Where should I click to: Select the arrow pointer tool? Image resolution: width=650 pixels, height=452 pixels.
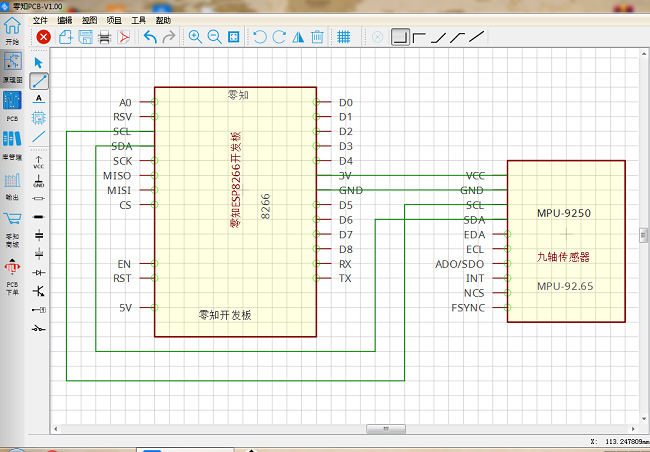[39, 63]
